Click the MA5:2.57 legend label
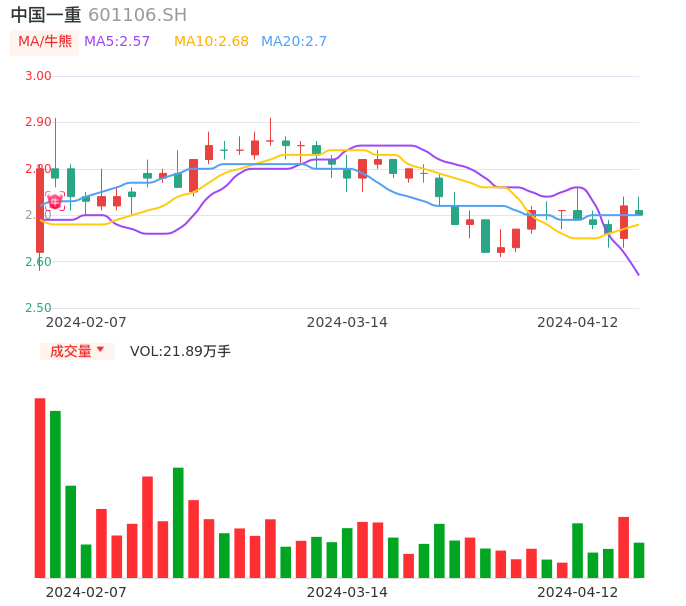This screenshot has width=686, height=606. point(117,42)
